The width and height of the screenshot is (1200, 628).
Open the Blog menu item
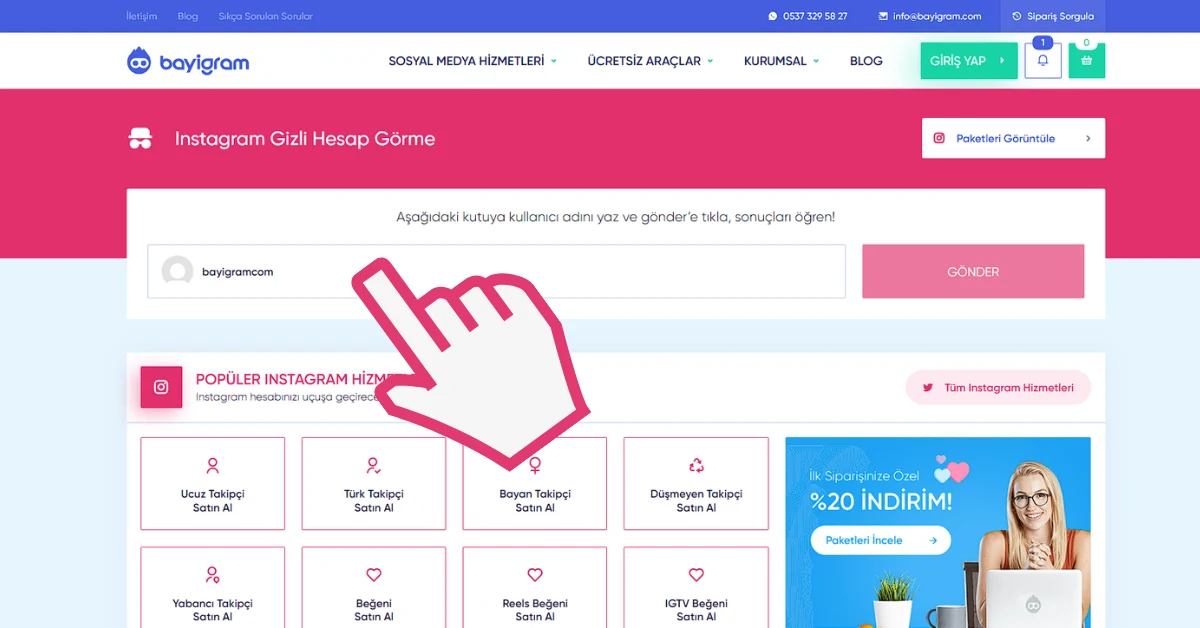[x=866, y=60]
